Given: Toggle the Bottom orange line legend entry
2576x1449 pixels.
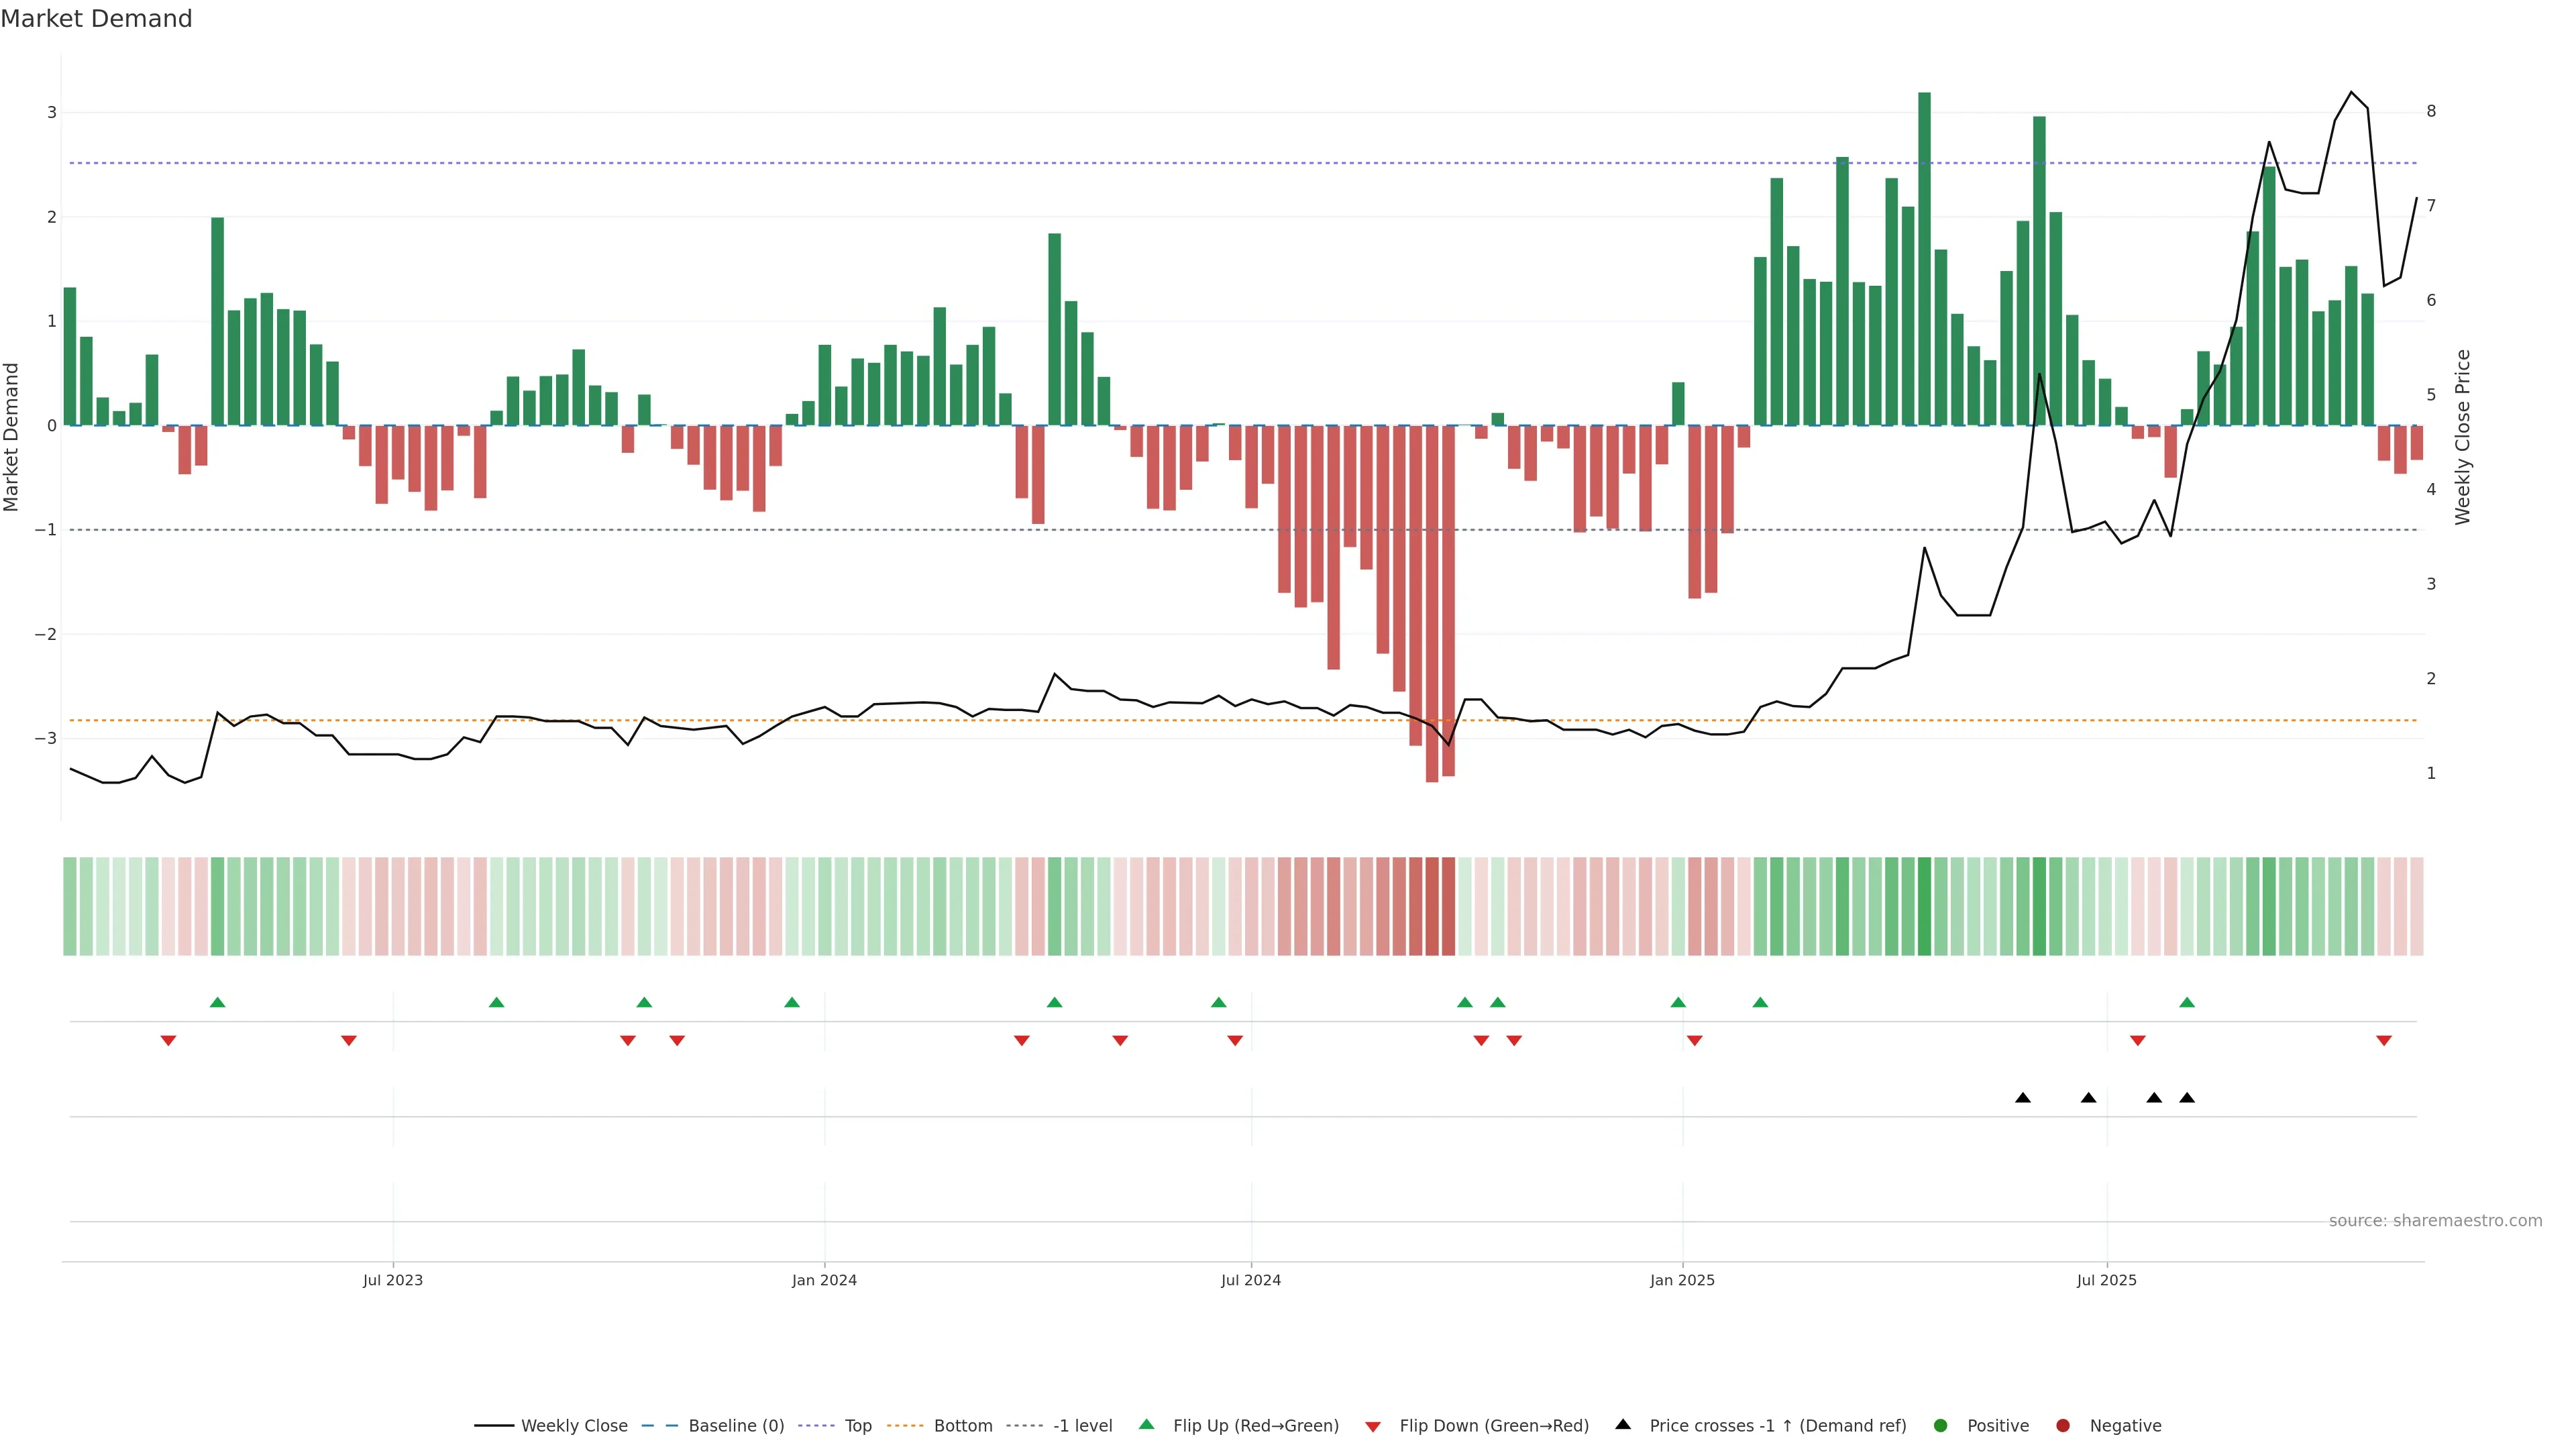Looking at the screenshot, I should (963, 1425).
